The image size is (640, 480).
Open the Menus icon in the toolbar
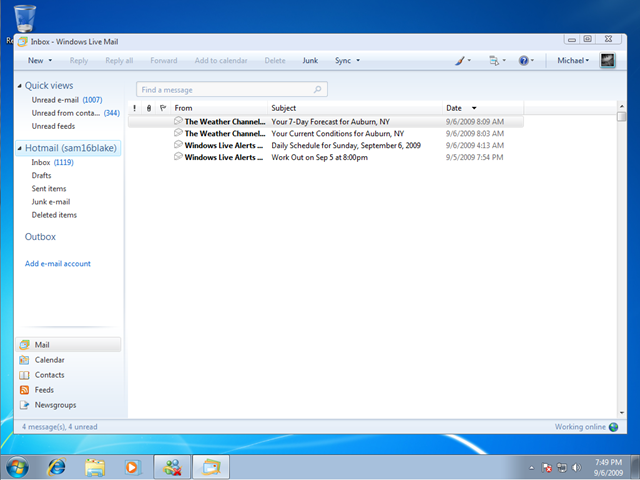(494, 61)
